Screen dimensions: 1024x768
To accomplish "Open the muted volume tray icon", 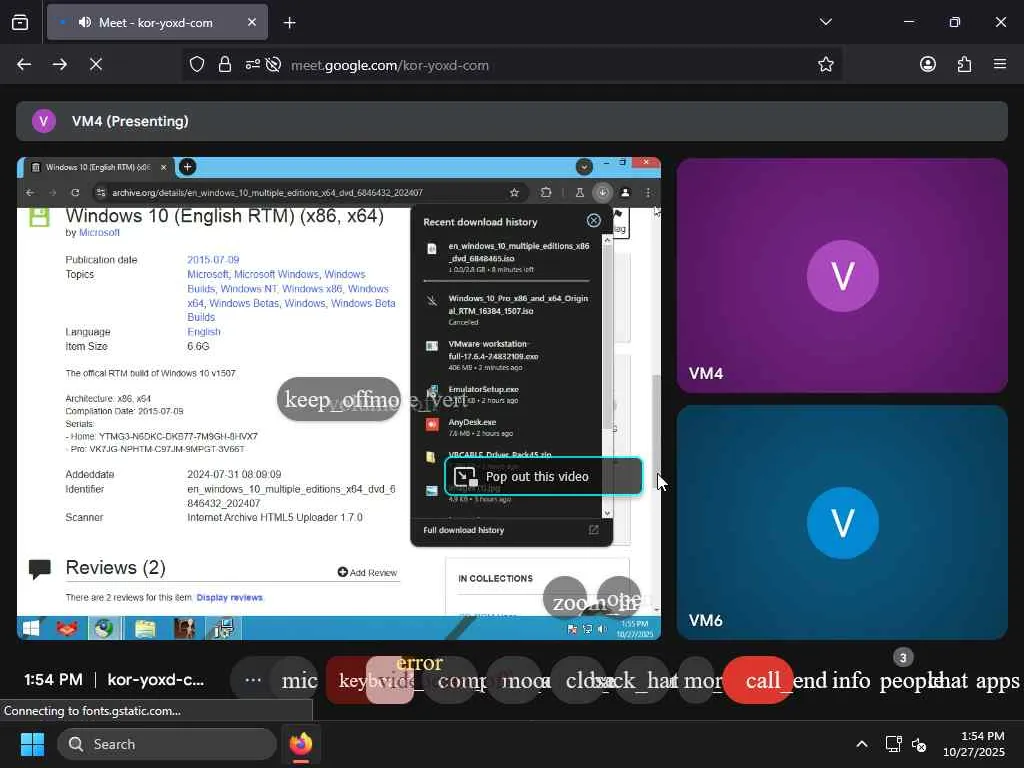I will [919, 744].
